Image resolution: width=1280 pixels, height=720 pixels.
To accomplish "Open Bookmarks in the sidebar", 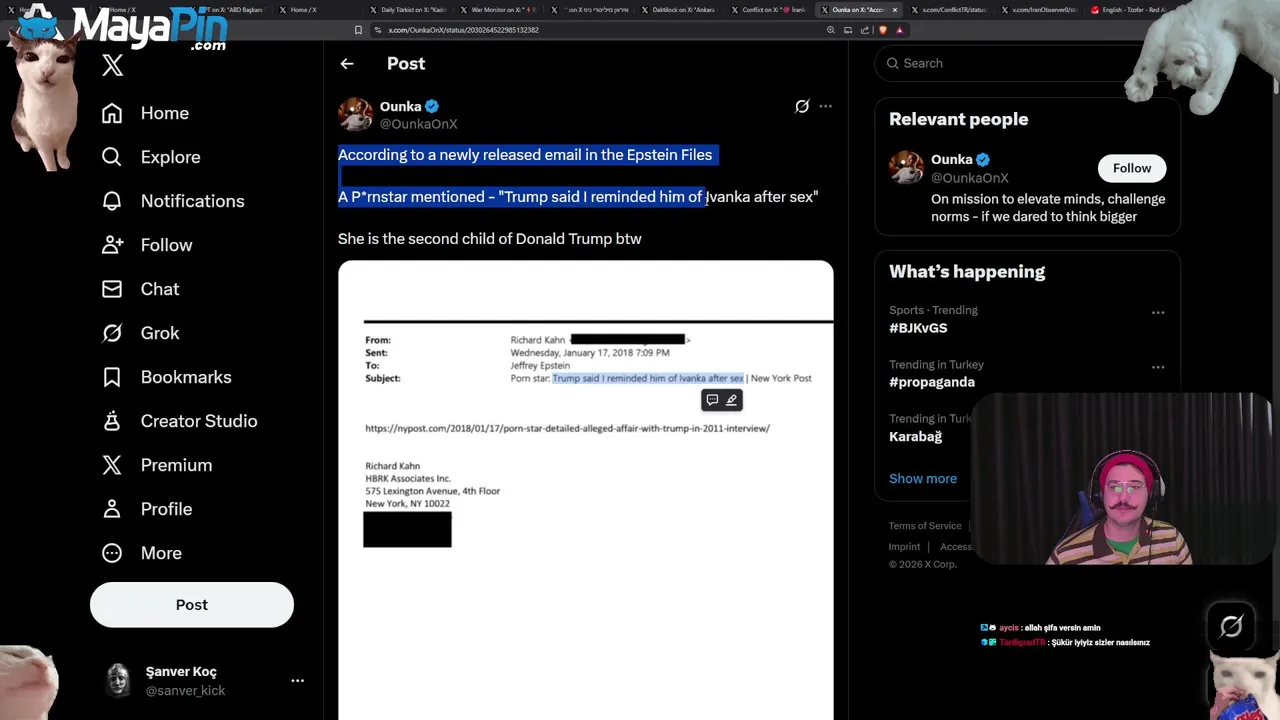I will click(x=166, y=377).
